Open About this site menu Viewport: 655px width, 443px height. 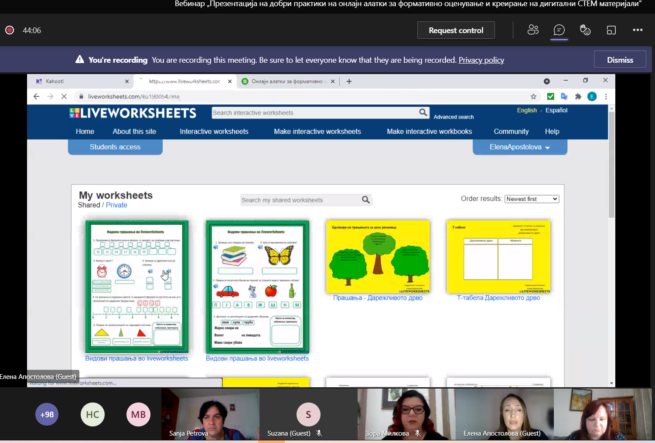(134, 131)
